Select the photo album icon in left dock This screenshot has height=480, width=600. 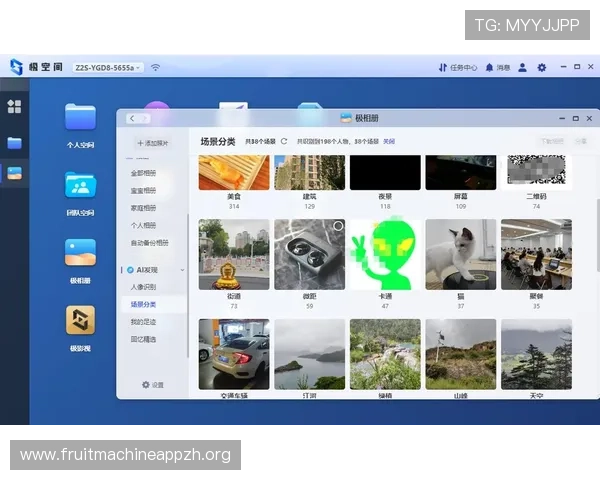coord(15,173)
